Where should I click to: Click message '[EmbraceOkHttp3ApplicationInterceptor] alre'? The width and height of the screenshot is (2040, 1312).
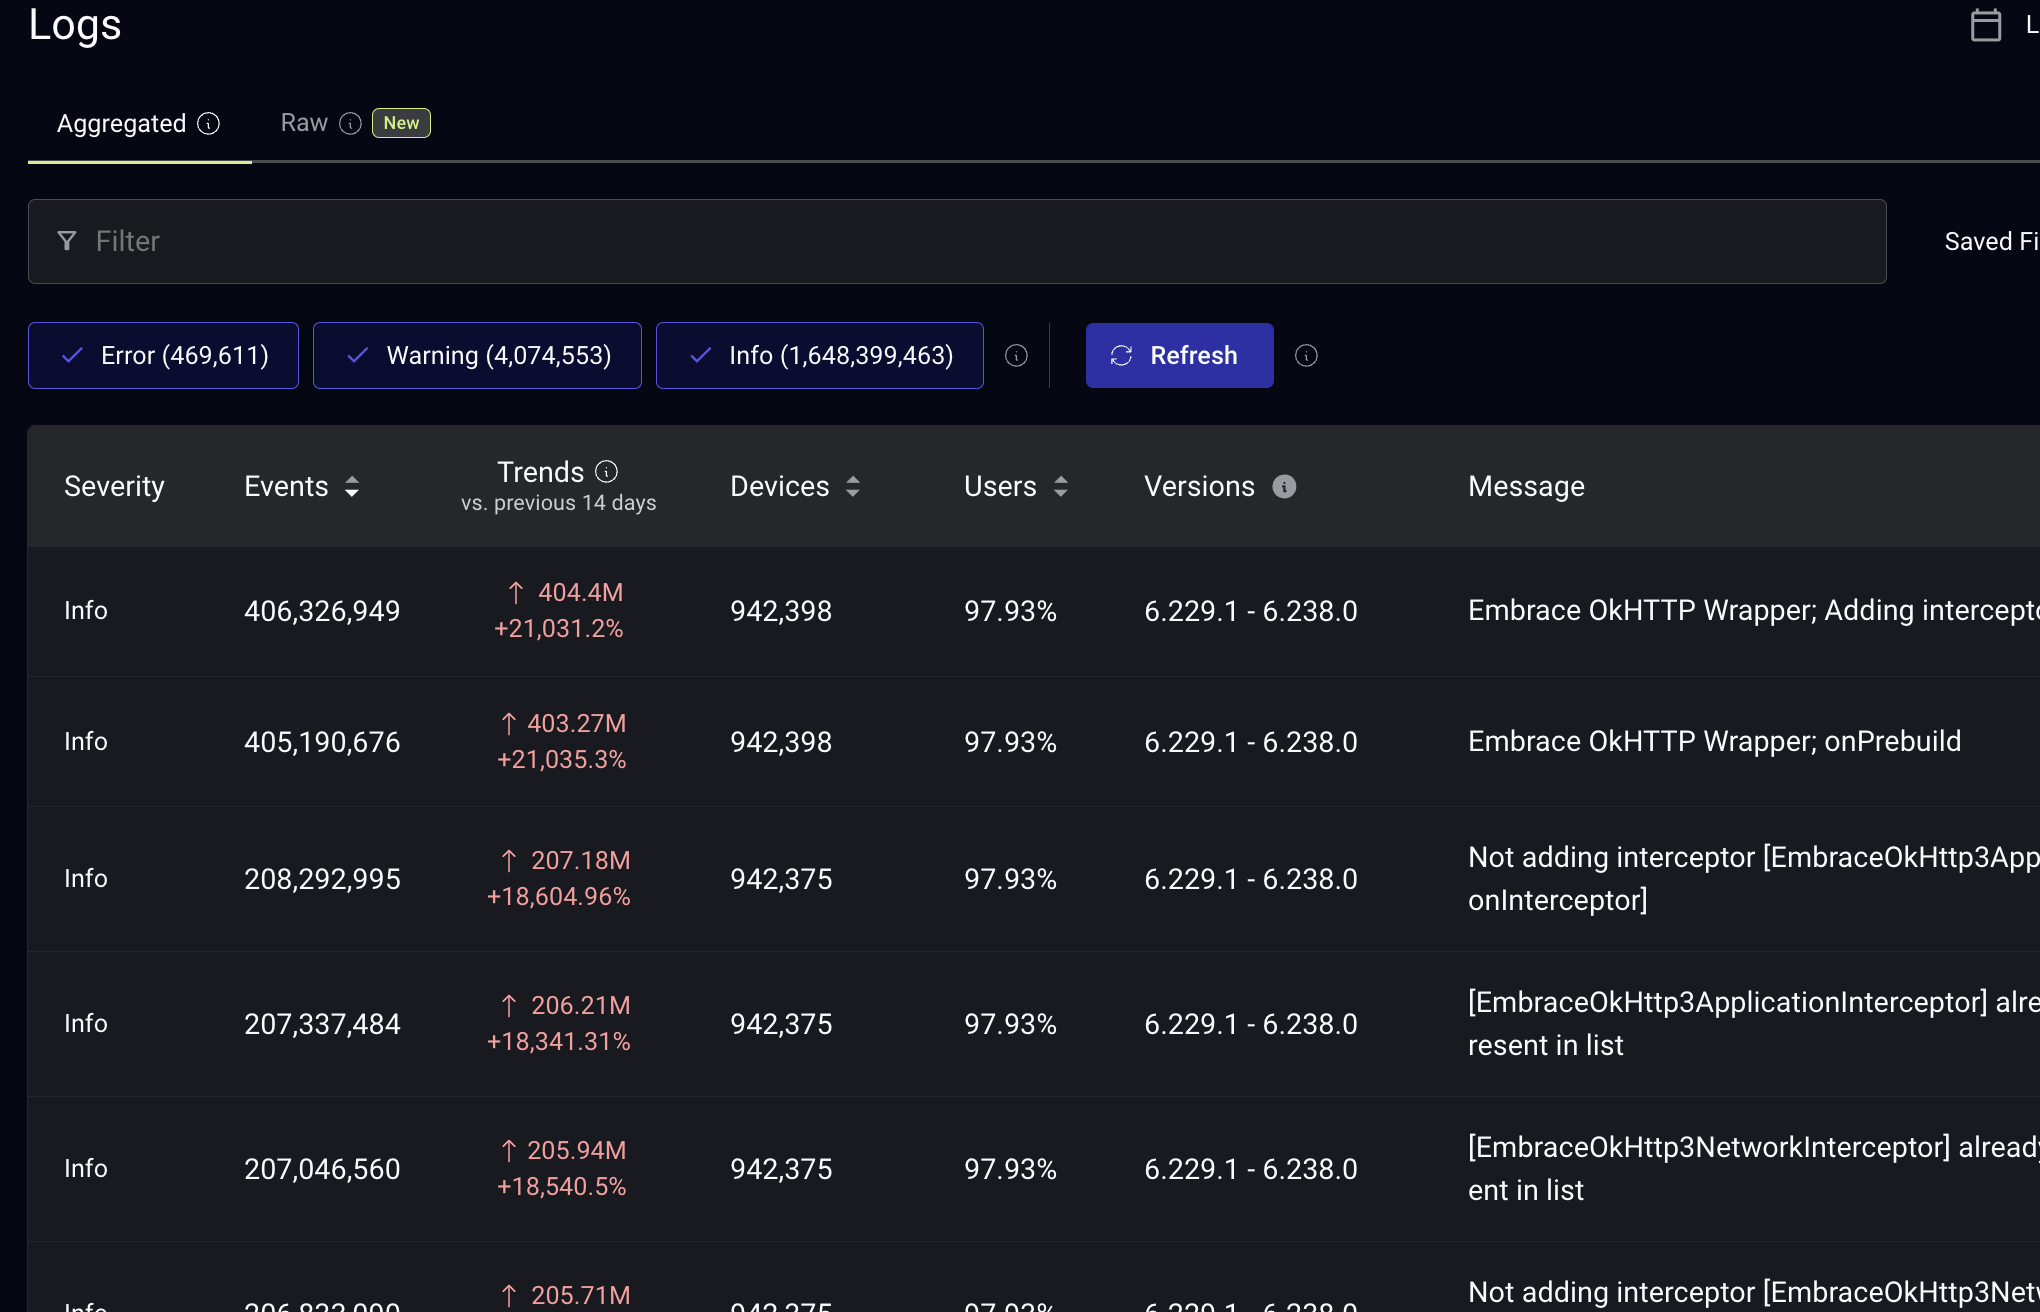click(1754, 1023)
